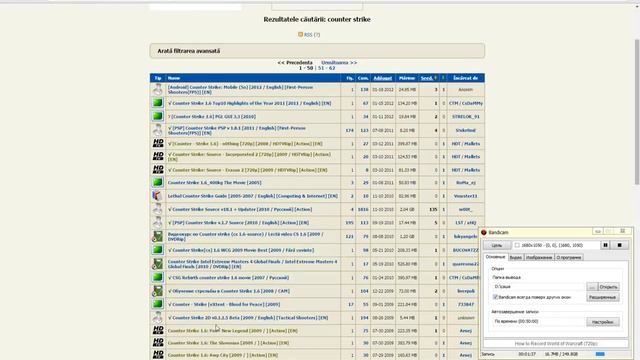Screen dimensions: 640x360
Task: Click DVD icon of Intel Extreme Masters 4 row
Action: (x=158, y=264)
